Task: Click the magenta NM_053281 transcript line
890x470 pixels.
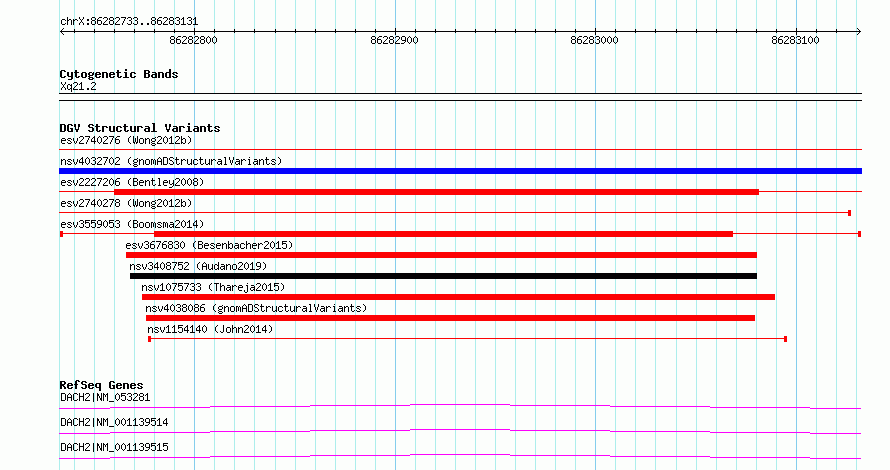Action: click(x=460, y=406)
